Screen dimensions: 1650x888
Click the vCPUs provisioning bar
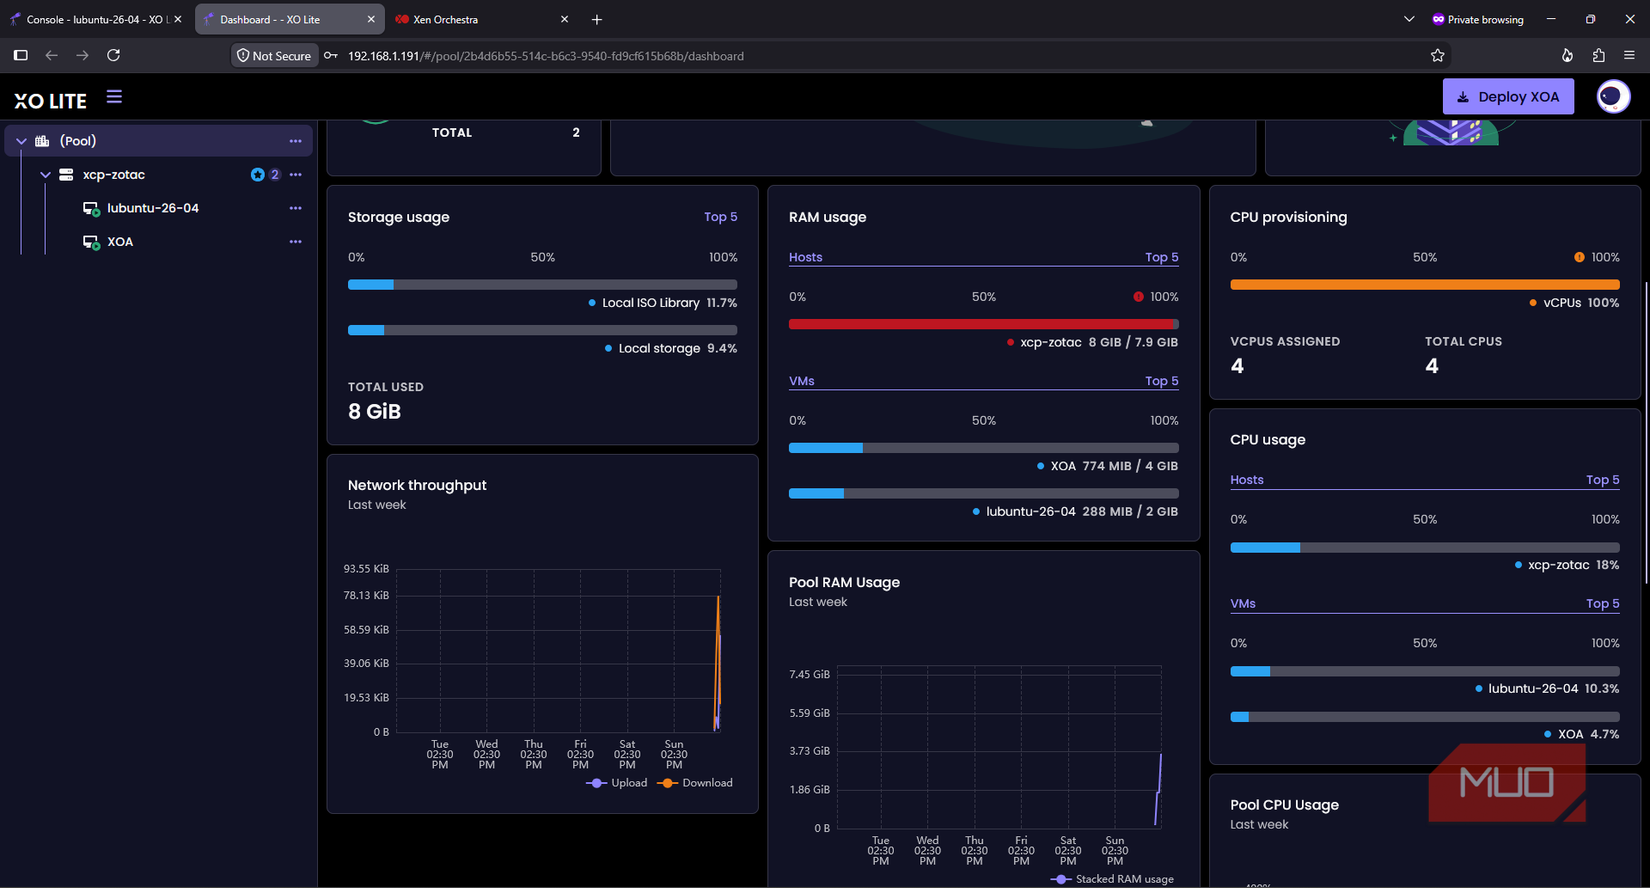click(1424, 285)
